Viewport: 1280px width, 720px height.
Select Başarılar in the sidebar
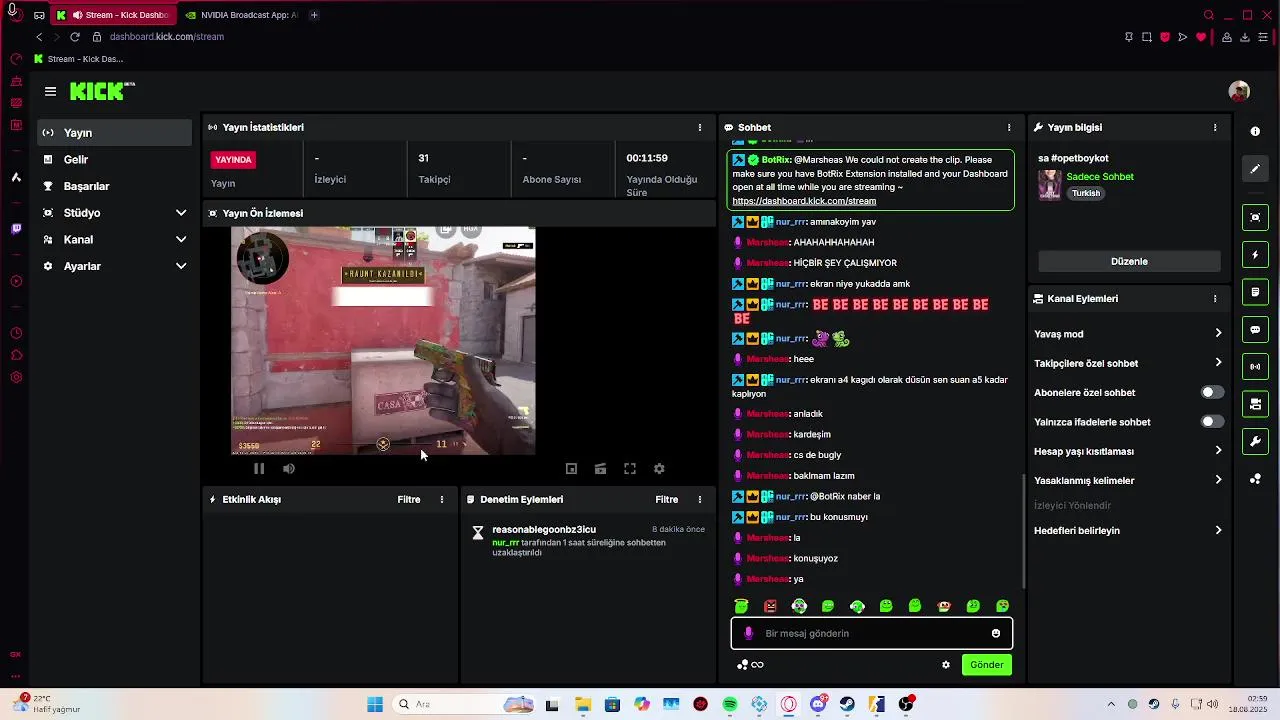(115, 186)
